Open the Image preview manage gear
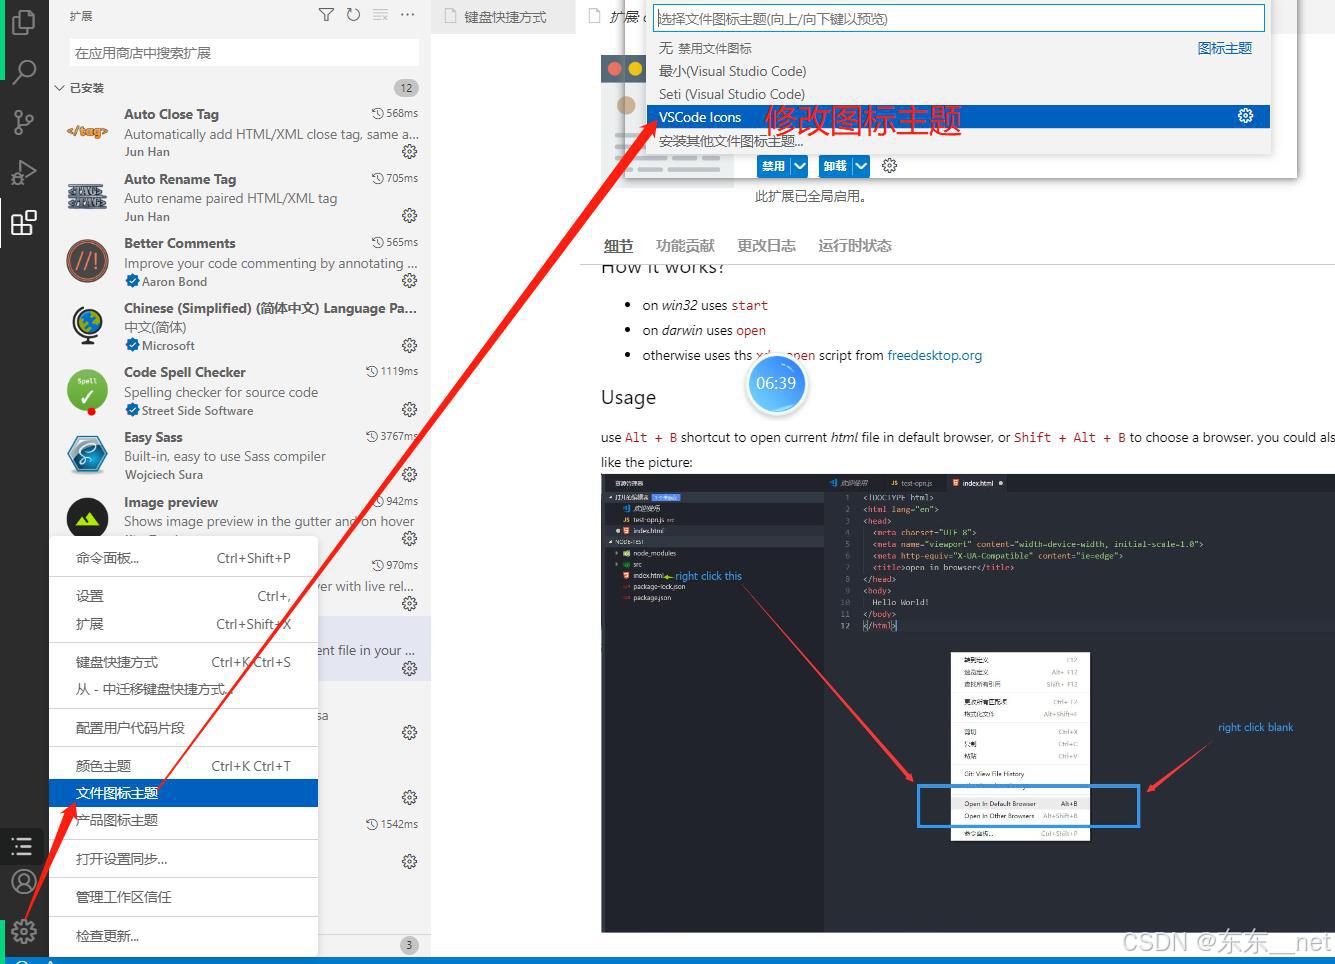 [x=409, y=539]
